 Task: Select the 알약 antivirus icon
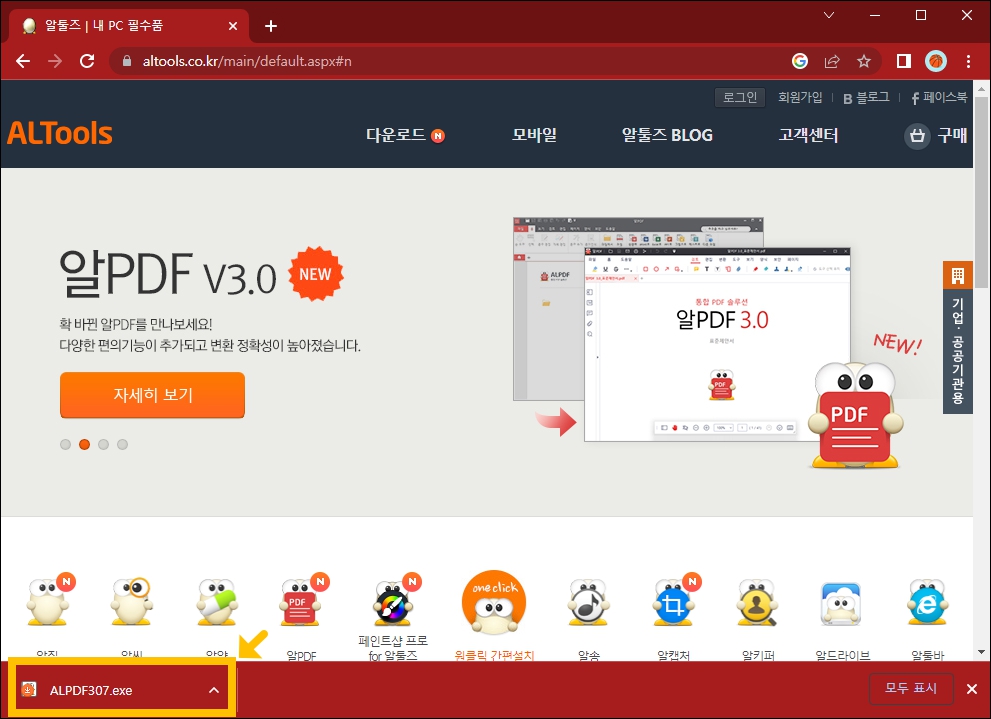tap(217, 602)
